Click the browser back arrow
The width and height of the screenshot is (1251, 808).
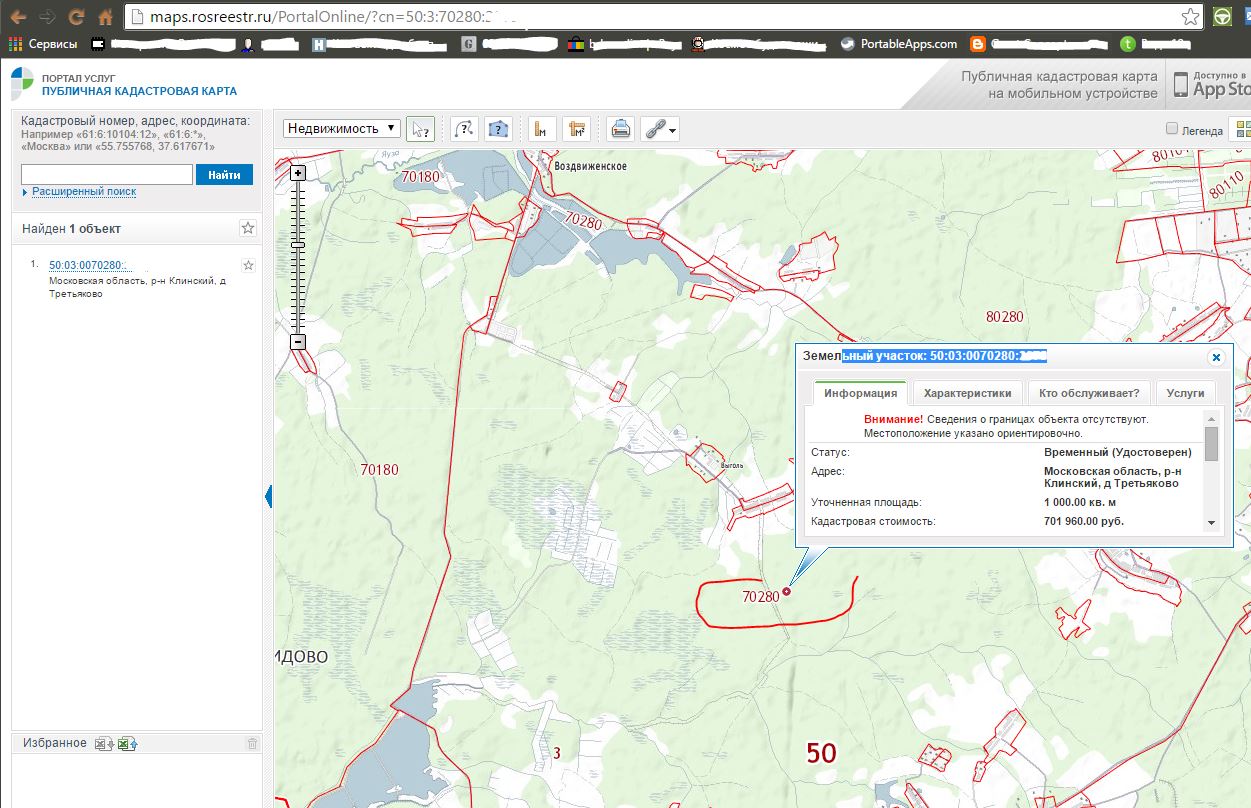[18, 17]
